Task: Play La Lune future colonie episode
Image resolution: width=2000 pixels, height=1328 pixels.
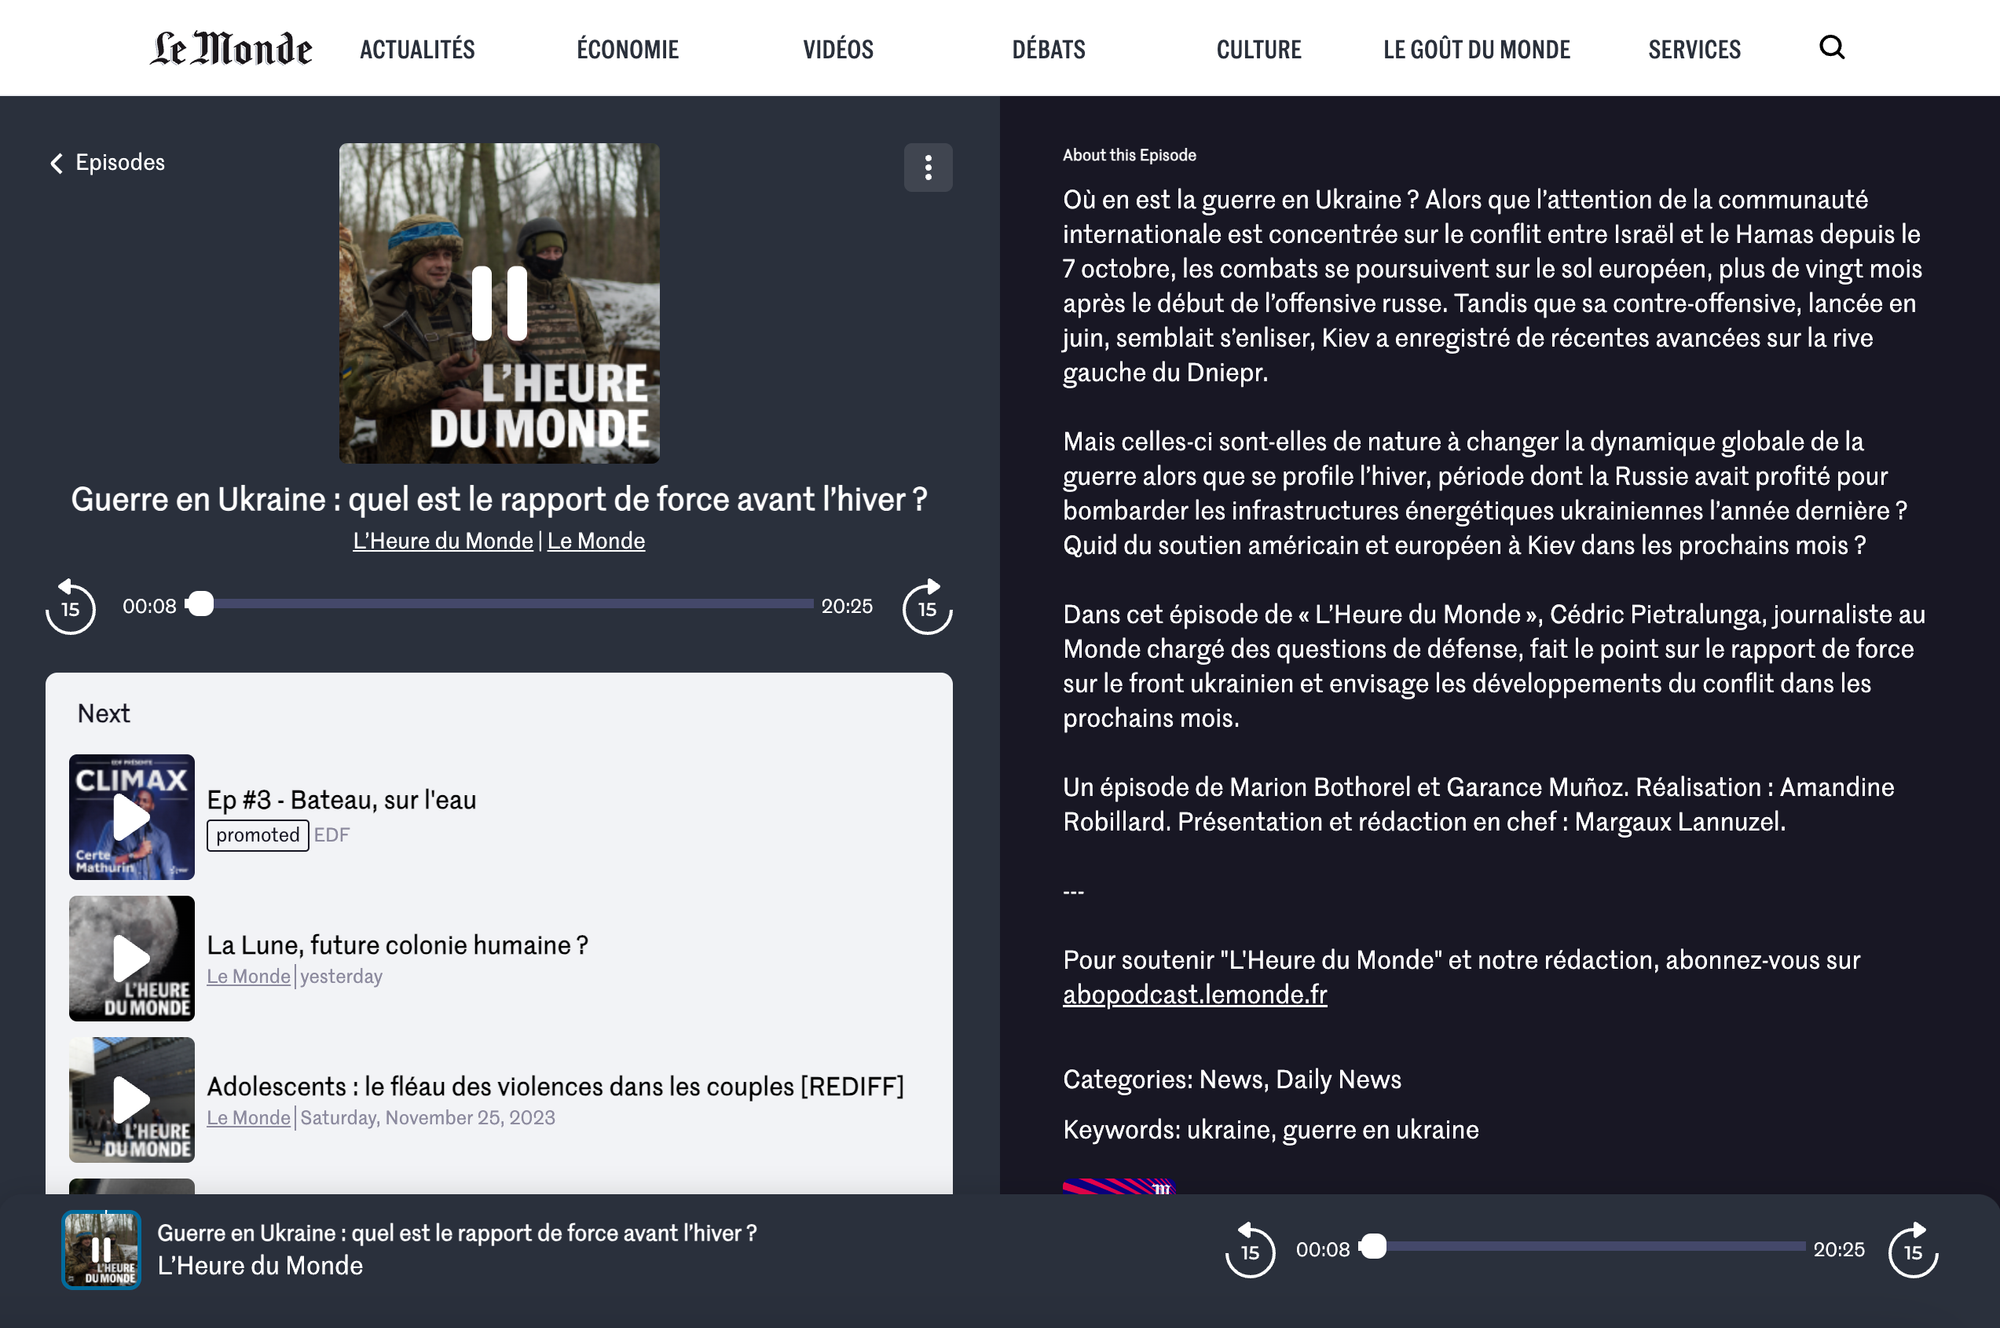Action: [x=131, y=958]
